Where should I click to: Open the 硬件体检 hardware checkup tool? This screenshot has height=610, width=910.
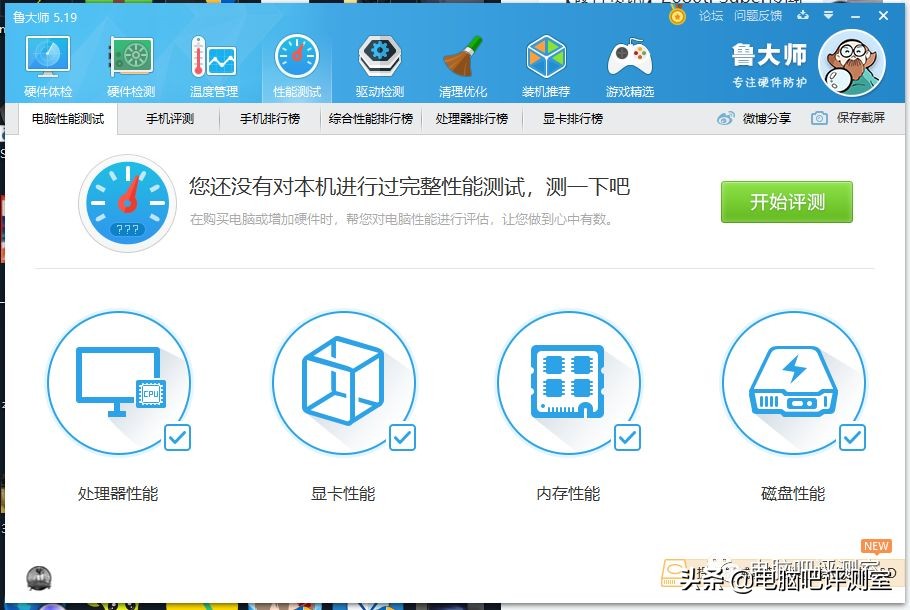click(48, 62)
